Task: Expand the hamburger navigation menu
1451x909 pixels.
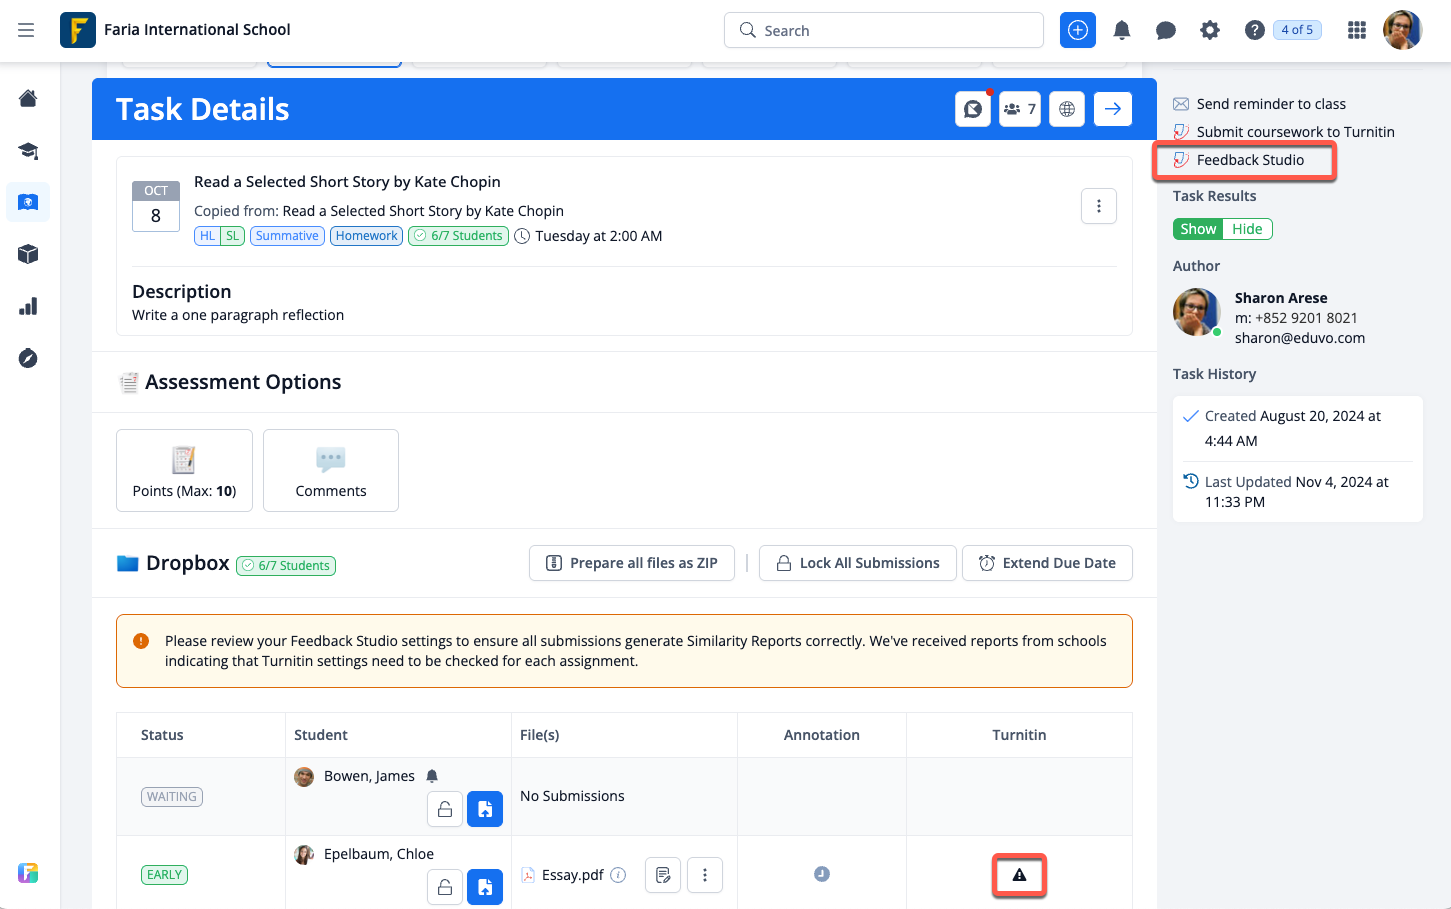Action: 26,30
